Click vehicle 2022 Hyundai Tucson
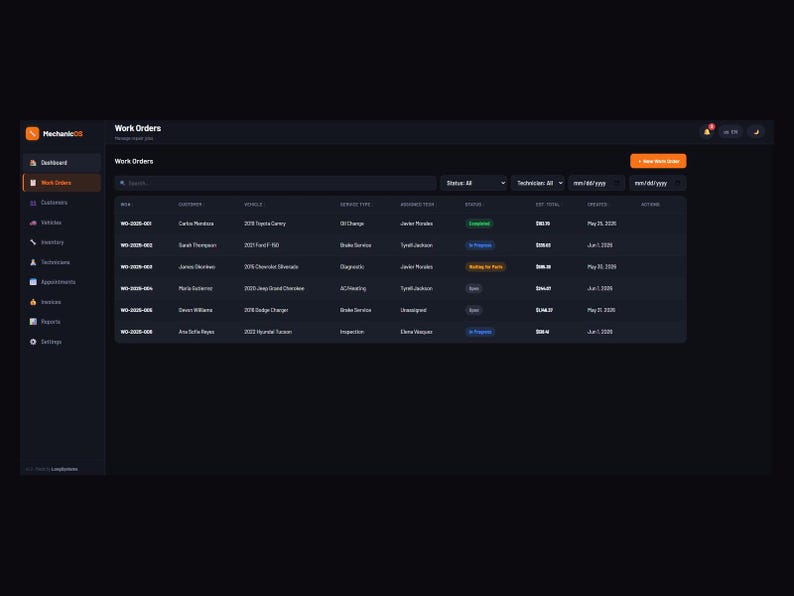 268,332
